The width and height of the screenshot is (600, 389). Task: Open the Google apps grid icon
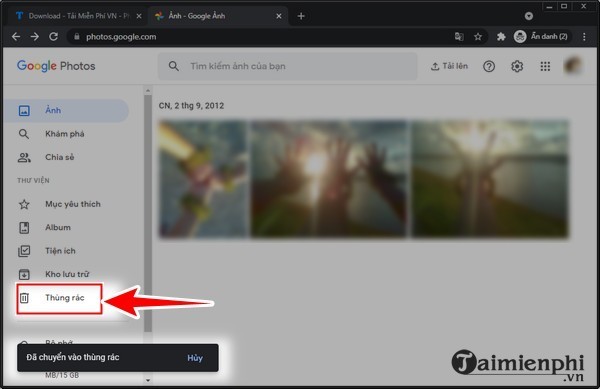coord(545,67)
